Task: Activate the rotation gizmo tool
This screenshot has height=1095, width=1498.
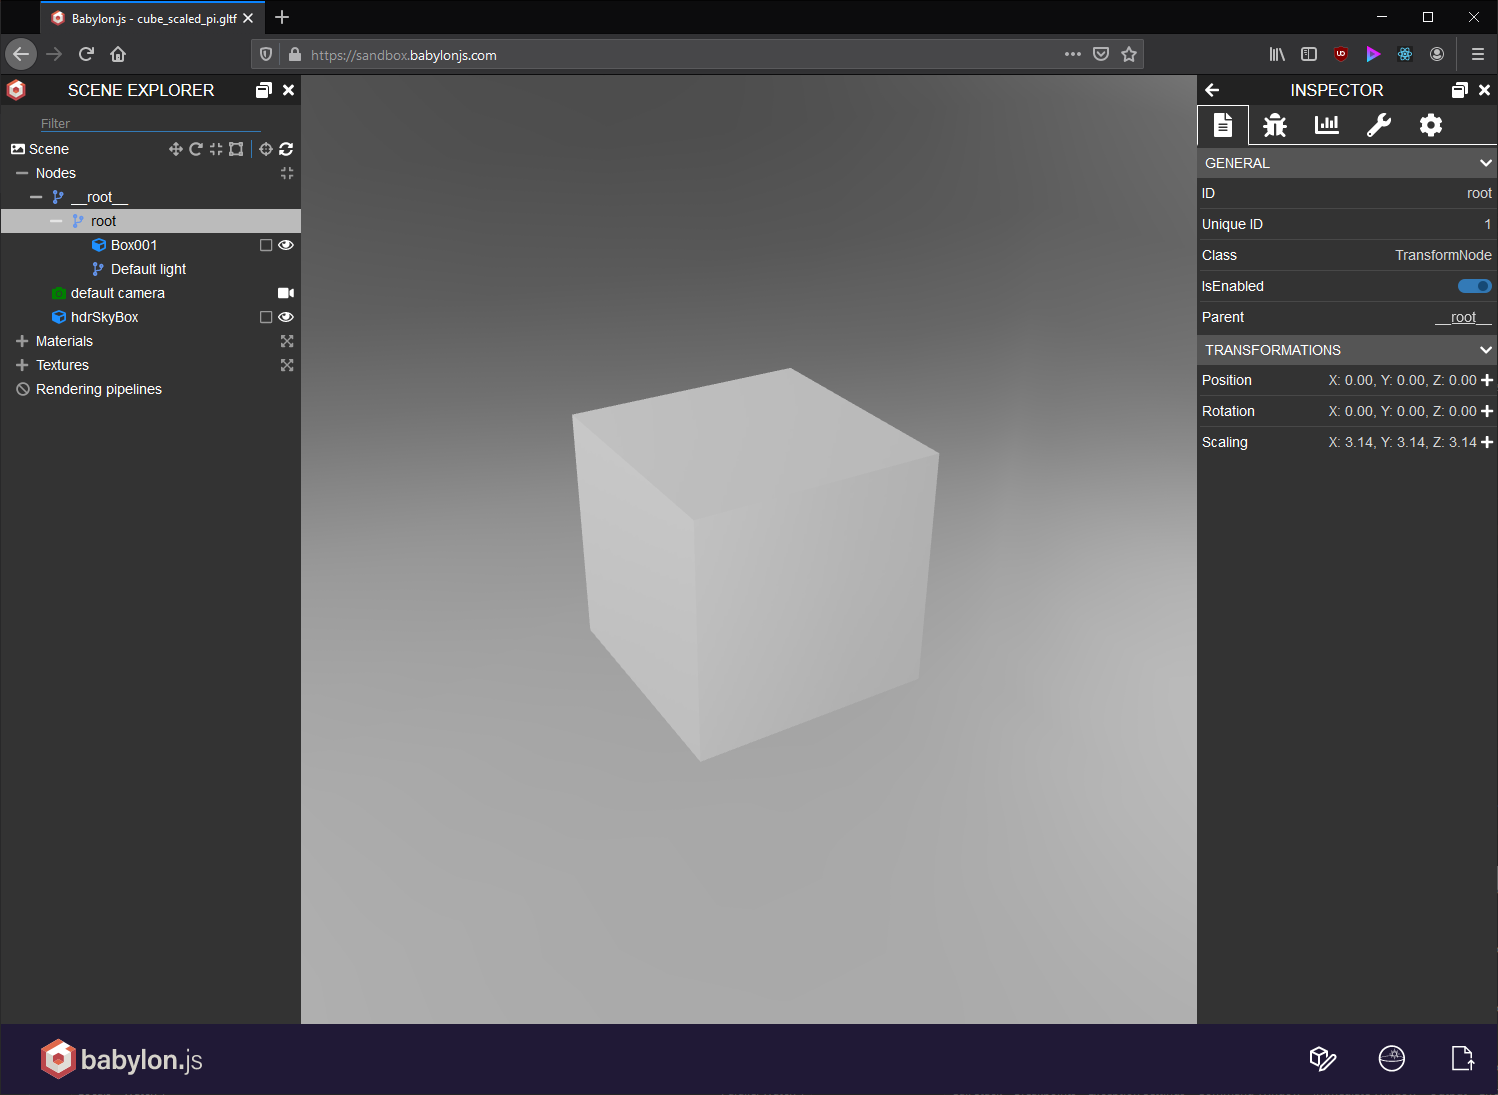Action: coord(196,148)
